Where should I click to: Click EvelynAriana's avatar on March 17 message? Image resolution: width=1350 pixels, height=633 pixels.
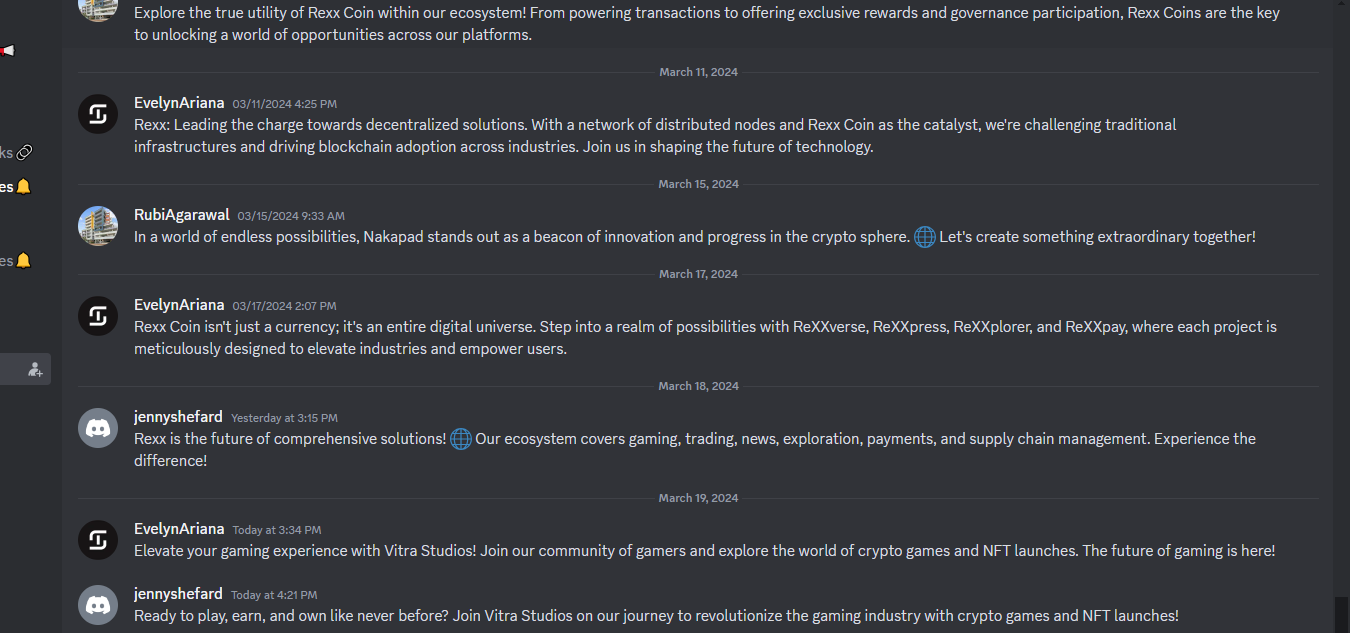click(x=98, y=316)
